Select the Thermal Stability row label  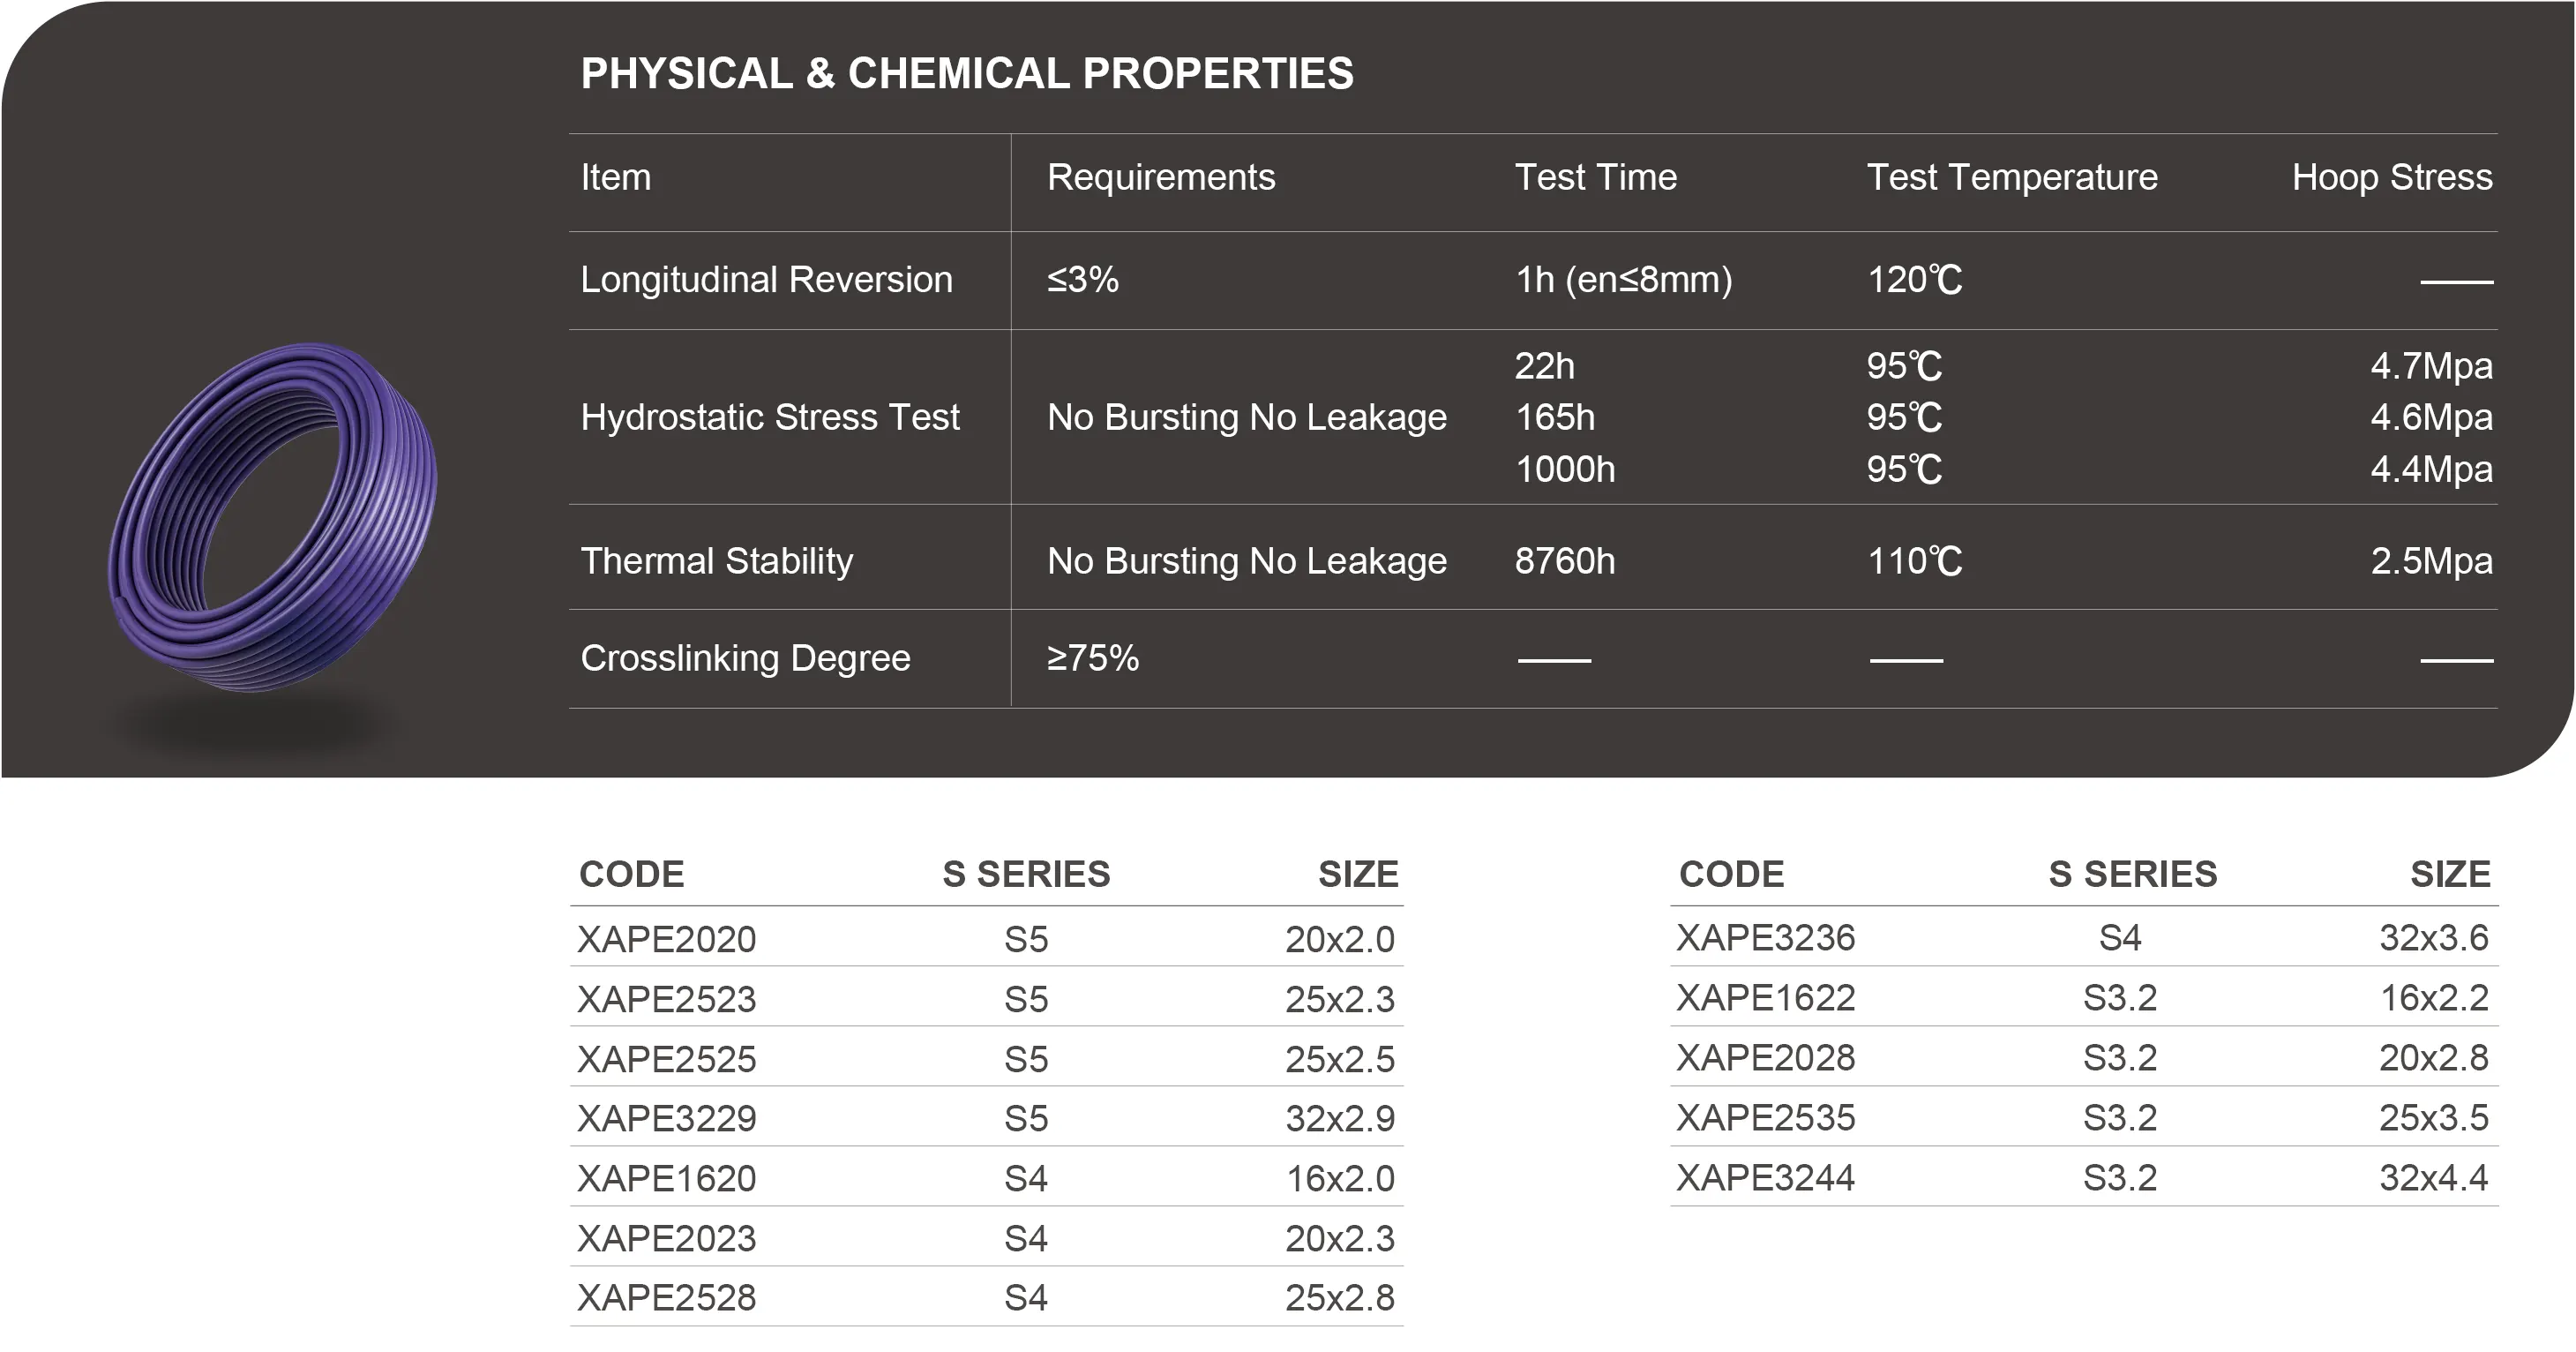coord(716,561)
